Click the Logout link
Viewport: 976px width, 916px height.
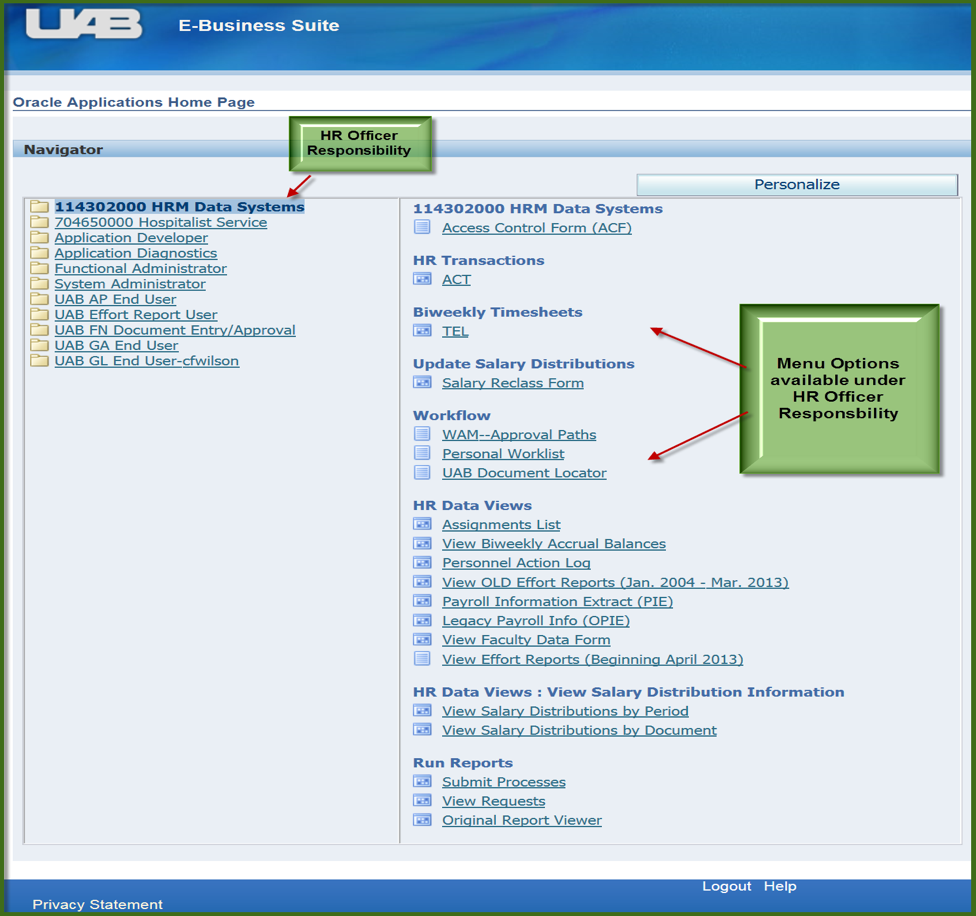pyautogui.click(x=726, y=886)
